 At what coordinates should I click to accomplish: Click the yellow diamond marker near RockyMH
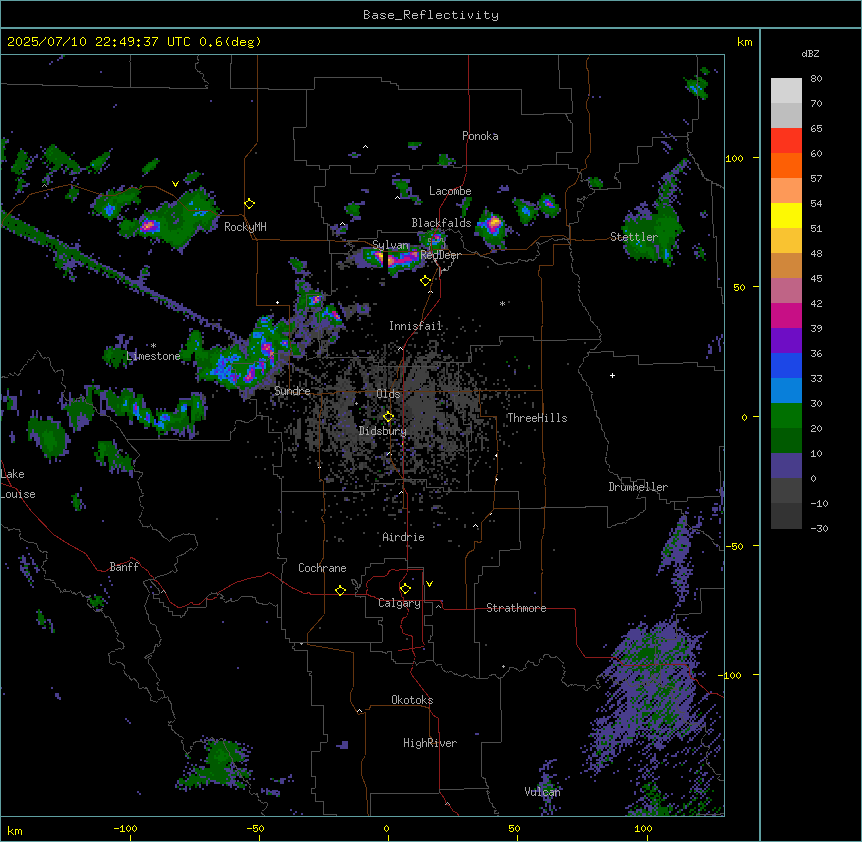pyautogui.click(x=250, y=204)
